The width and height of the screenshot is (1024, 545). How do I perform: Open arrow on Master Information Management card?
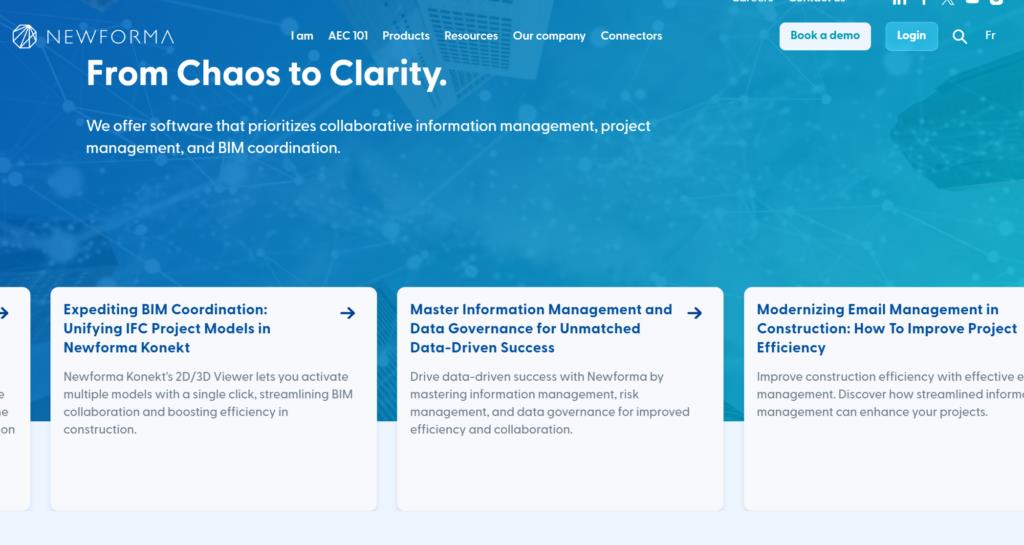[695, 313]
